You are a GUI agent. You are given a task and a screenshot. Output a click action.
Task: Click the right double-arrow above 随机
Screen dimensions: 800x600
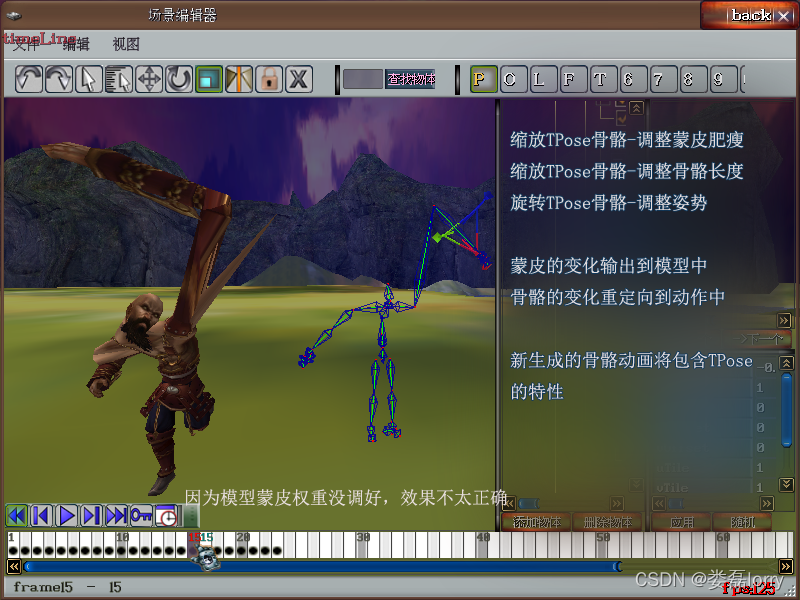(766, 504)
